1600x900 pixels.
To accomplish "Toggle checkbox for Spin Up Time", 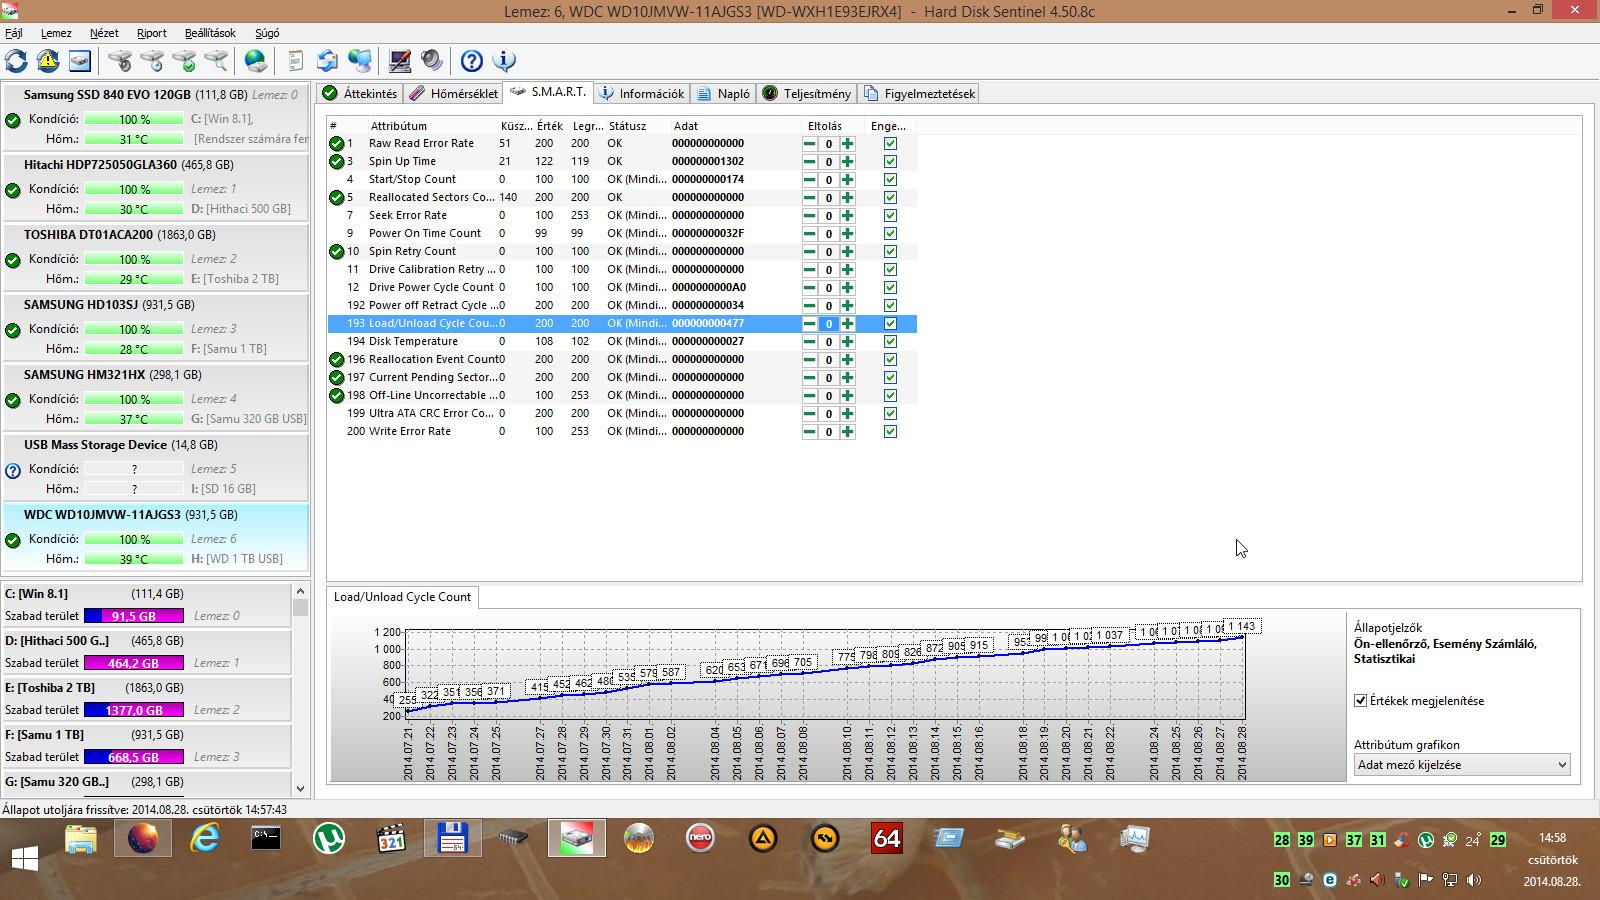I will 890,161.
